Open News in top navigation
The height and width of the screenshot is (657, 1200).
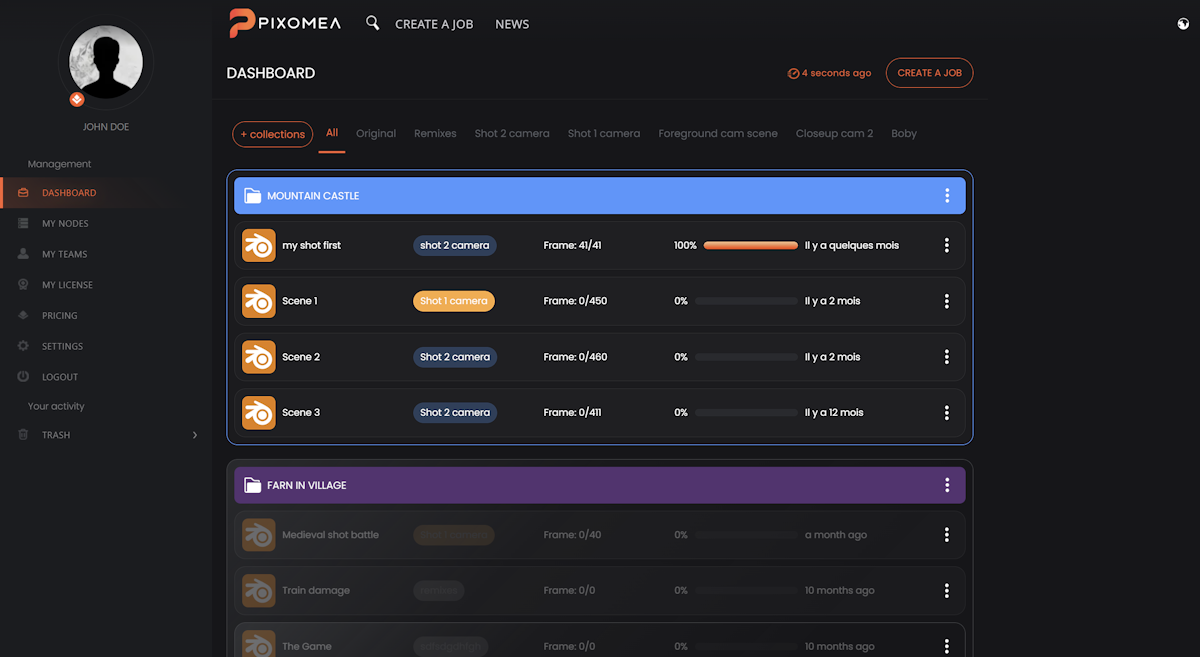coord(512,24)
